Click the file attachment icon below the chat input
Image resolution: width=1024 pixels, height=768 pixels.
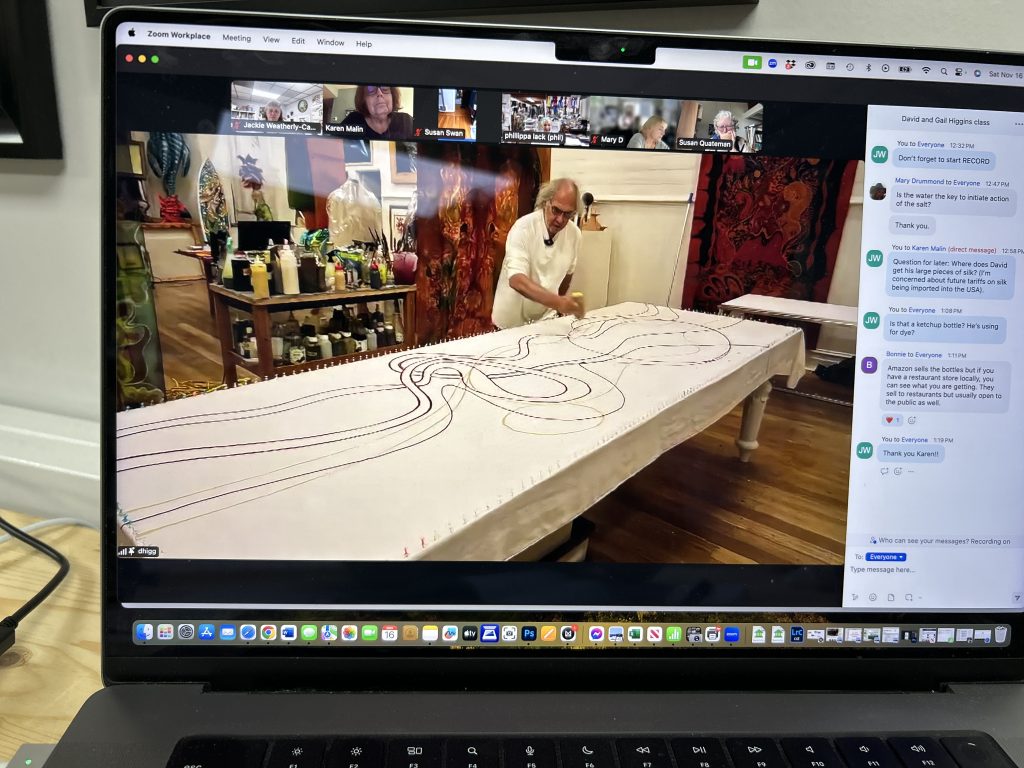(x=891, y=597)
